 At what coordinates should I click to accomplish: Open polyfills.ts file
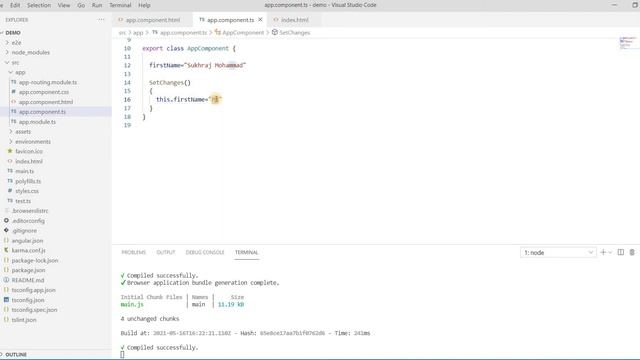click(28, 181)
